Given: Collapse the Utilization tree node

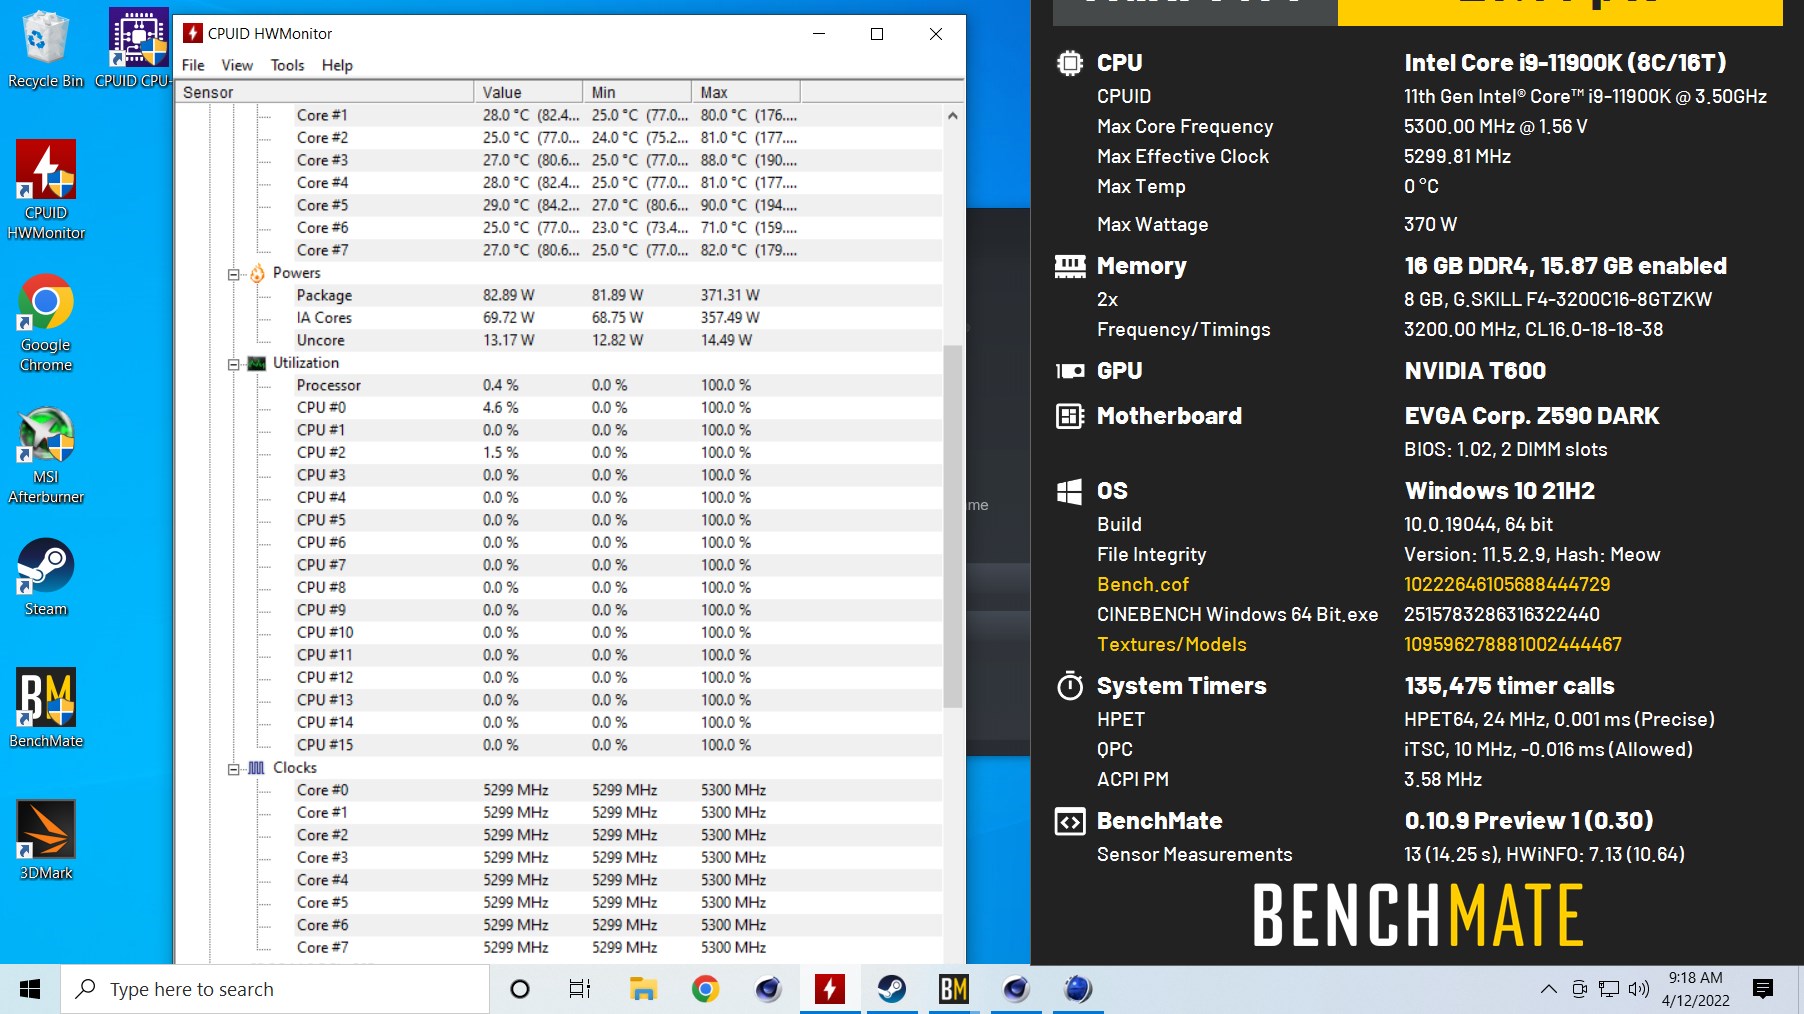Looking at the screenshot, I should [233, 364].
